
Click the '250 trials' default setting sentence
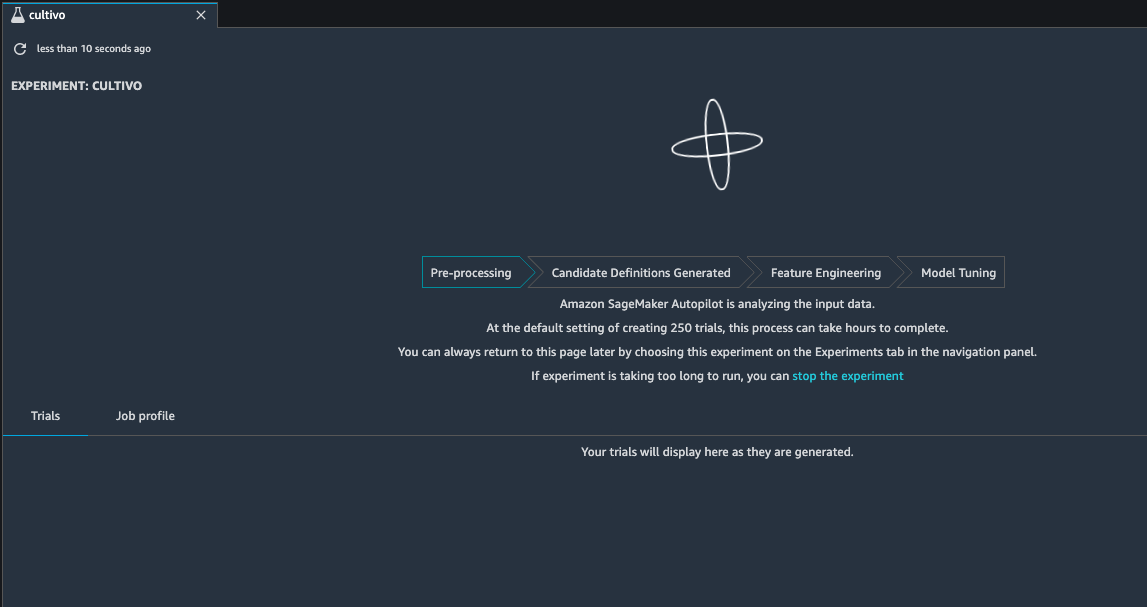point(717,328)
